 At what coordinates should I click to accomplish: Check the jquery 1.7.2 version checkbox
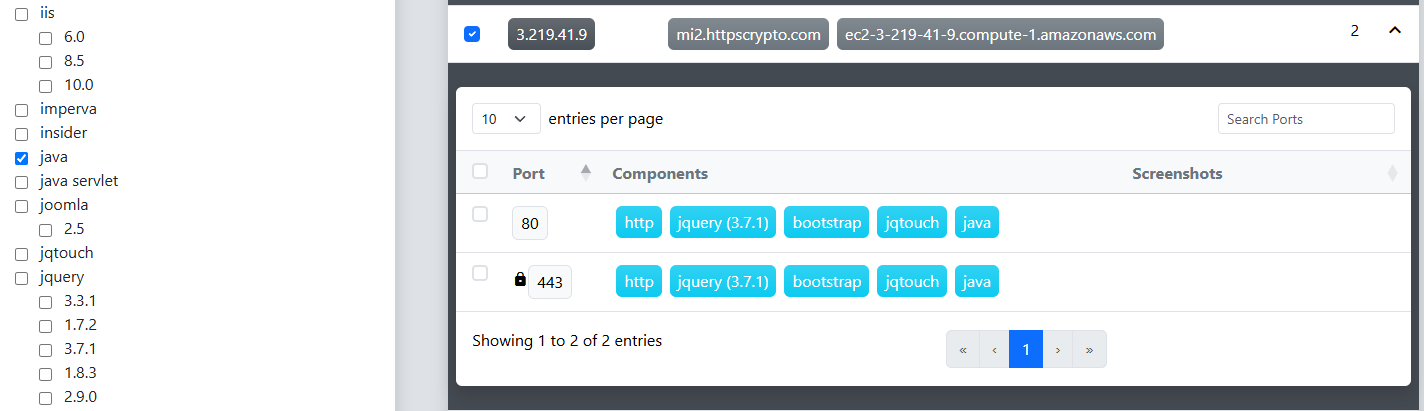pos(46,326)
